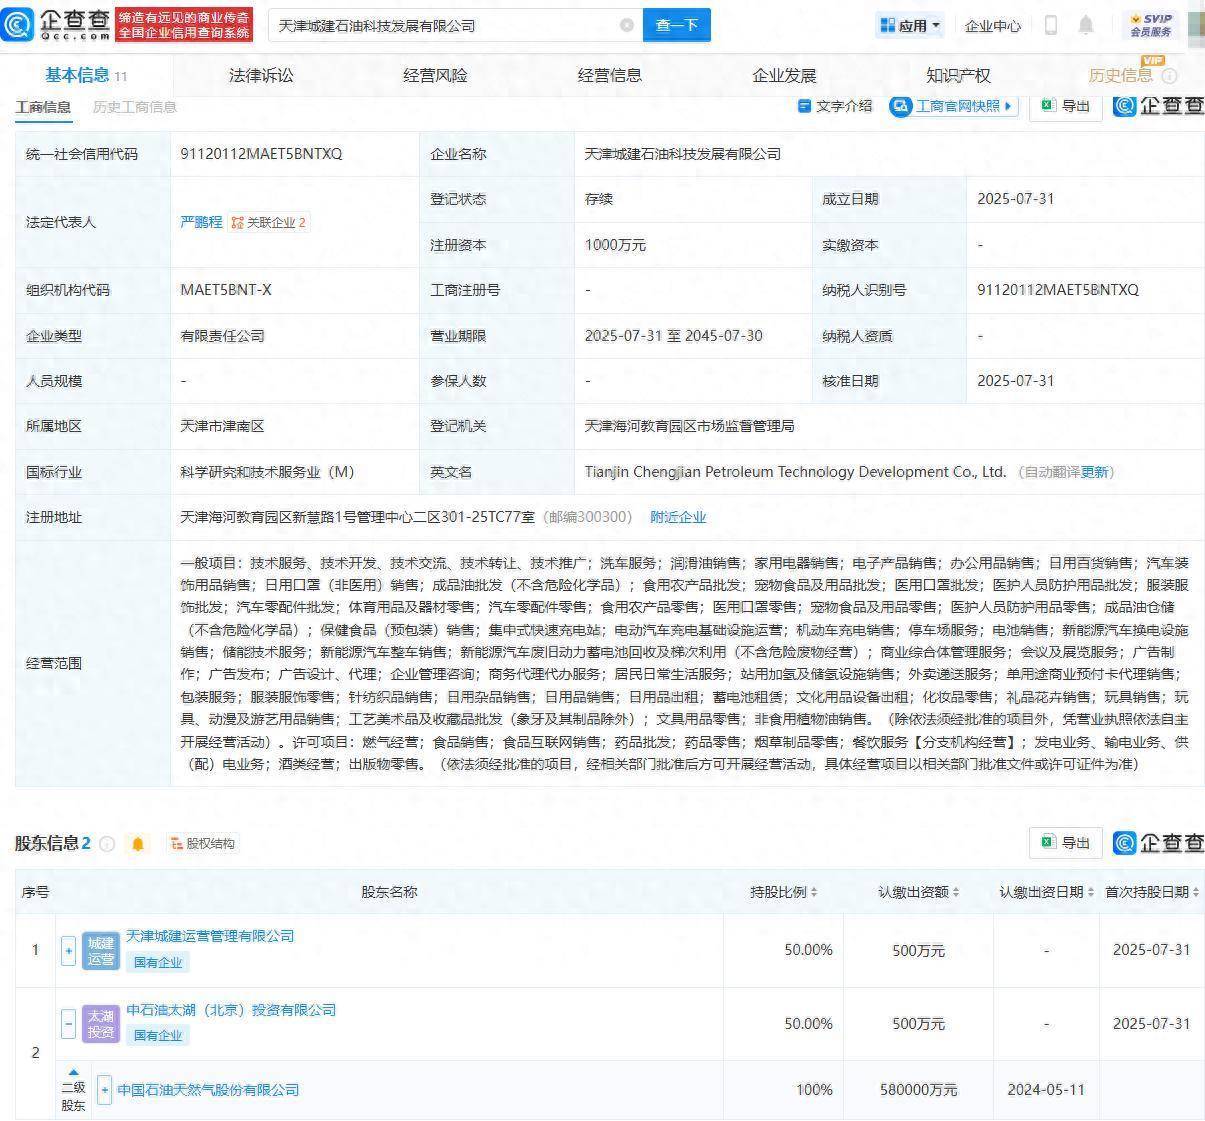
Task: Click the 认缴出资额 value 580000万元
Action: tap(918, 1090)
